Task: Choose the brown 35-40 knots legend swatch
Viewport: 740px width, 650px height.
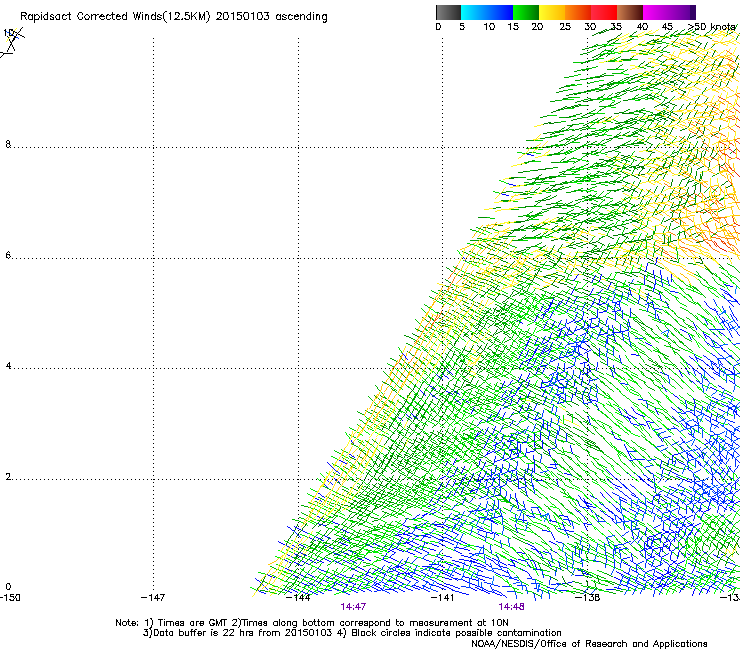Action: pos(630,12)
